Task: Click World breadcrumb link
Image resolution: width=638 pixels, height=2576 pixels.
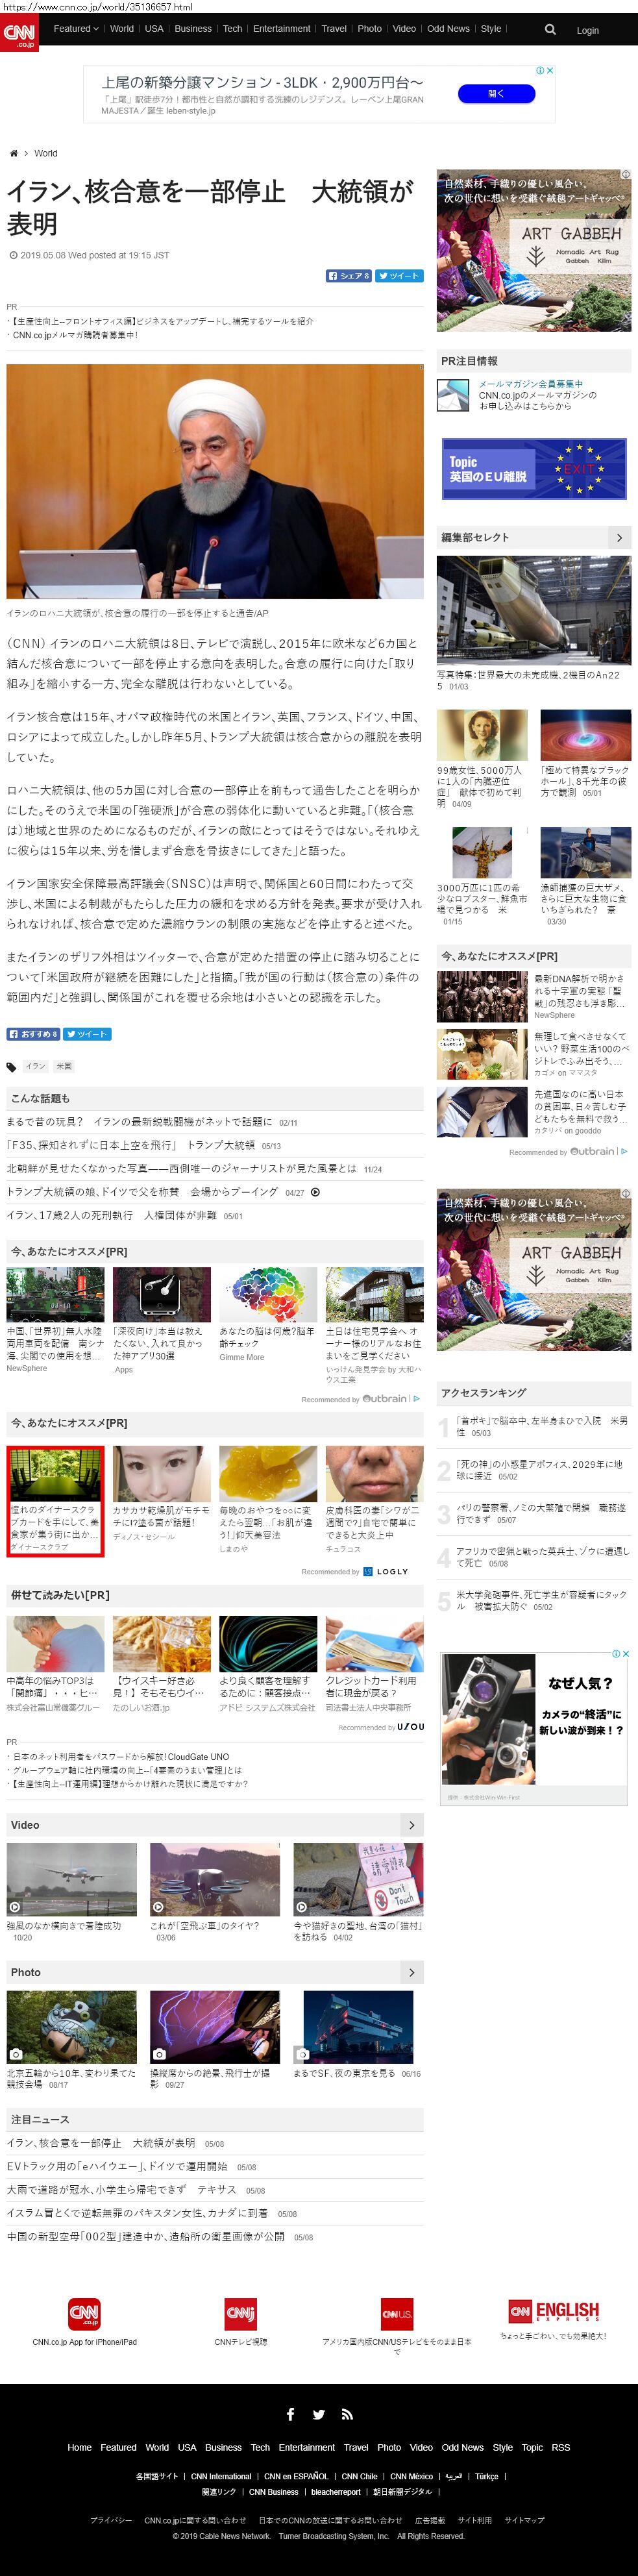Action: click(x=46, y=153)
